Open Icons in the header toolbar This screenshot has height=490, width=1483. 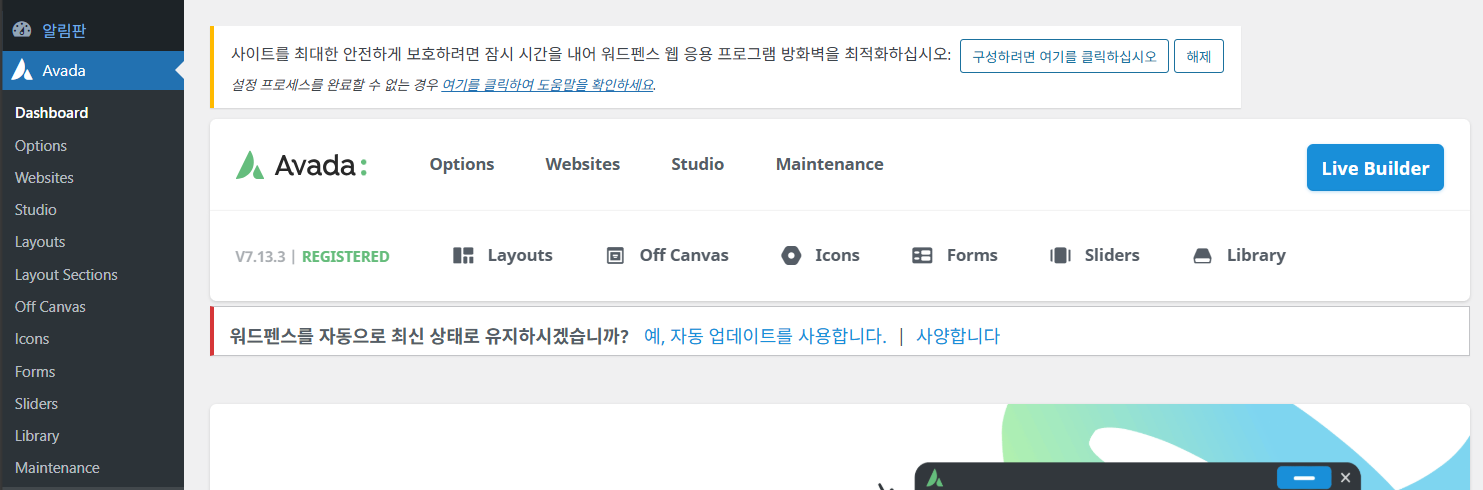pos(837,255)
